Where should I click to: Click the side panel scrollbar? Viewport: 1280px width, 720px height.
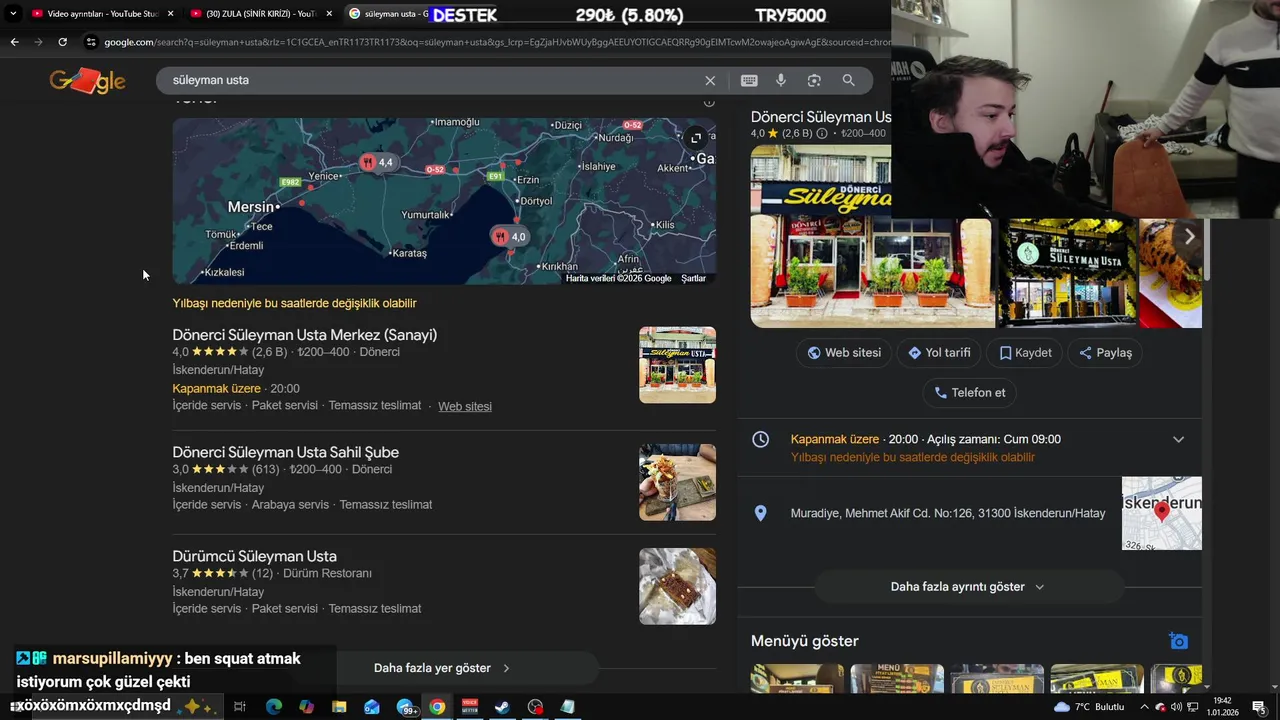click(x=1206, y=250)
